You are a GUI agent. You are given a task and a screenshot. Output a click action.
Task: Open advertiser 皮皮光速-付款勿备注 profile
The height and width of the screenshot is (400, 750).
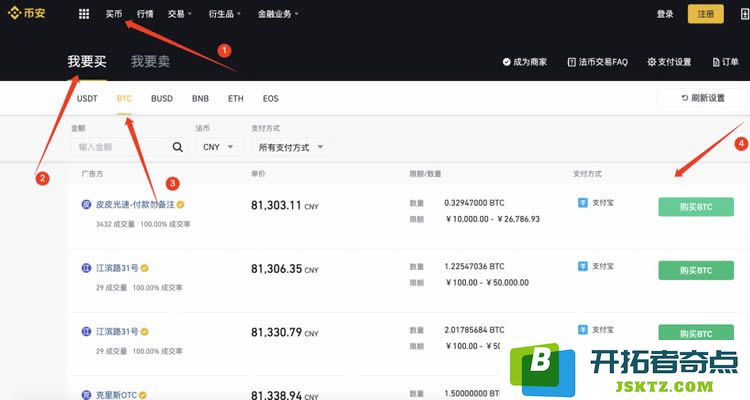tap(135, 204)
